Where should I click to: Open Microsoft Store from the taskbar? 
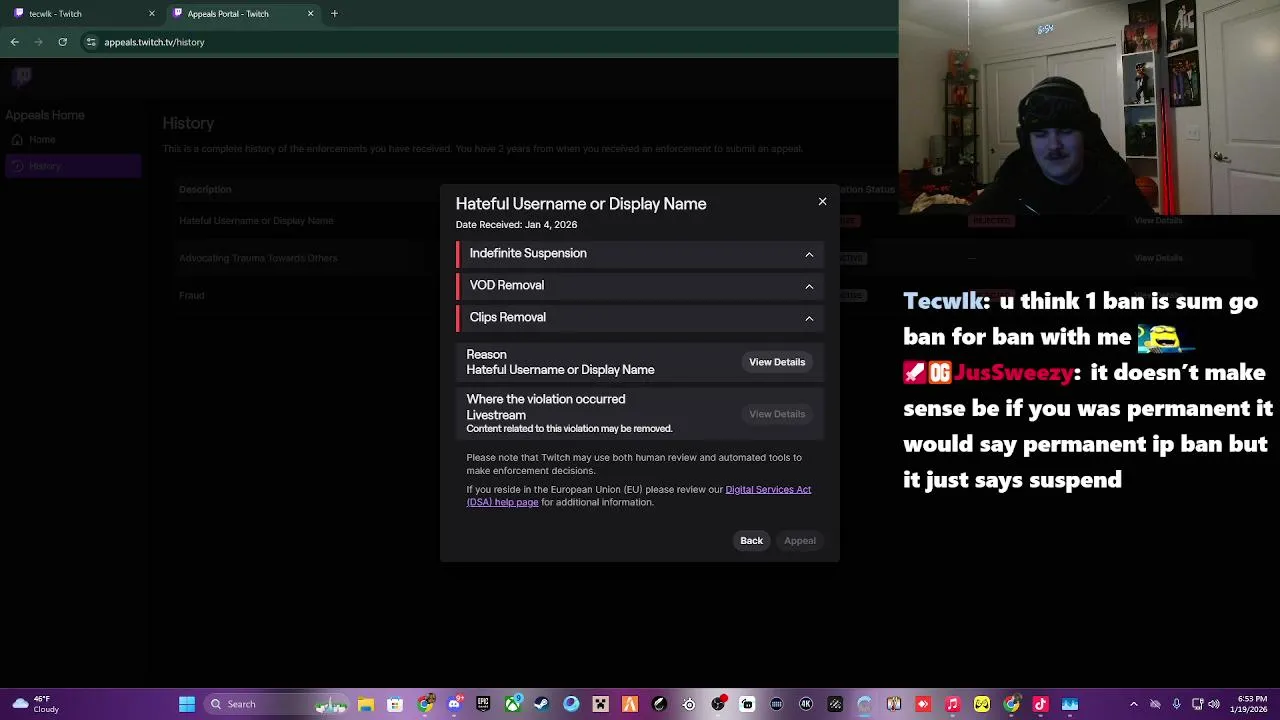(395, 704)
